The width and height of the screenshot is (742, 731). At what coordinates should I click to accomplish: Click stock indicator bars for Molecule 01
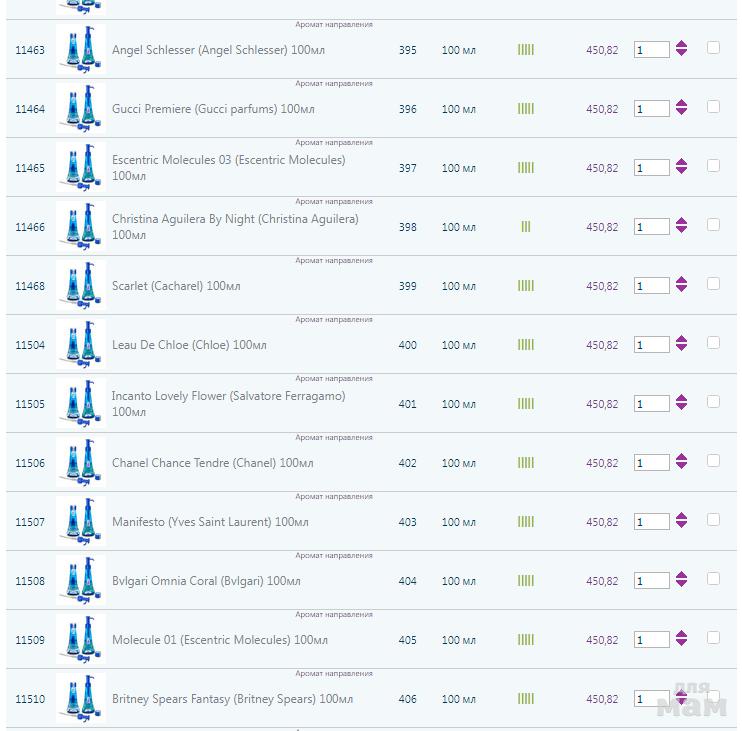tap(525, 640)
